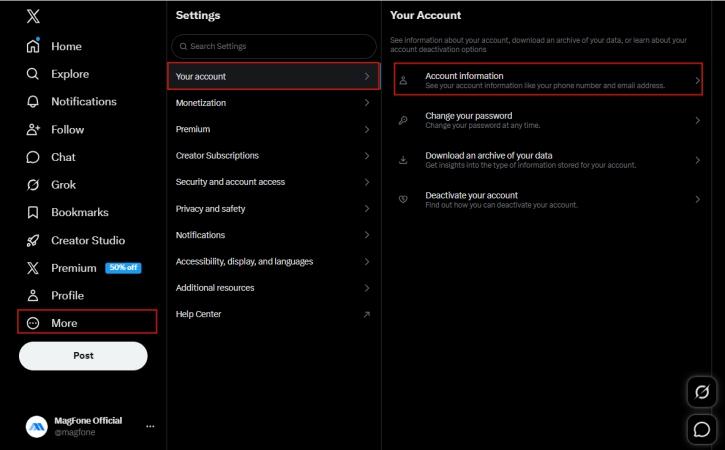
Task: Launch Creator Studio rocket icon
Action: pos(33,240)
